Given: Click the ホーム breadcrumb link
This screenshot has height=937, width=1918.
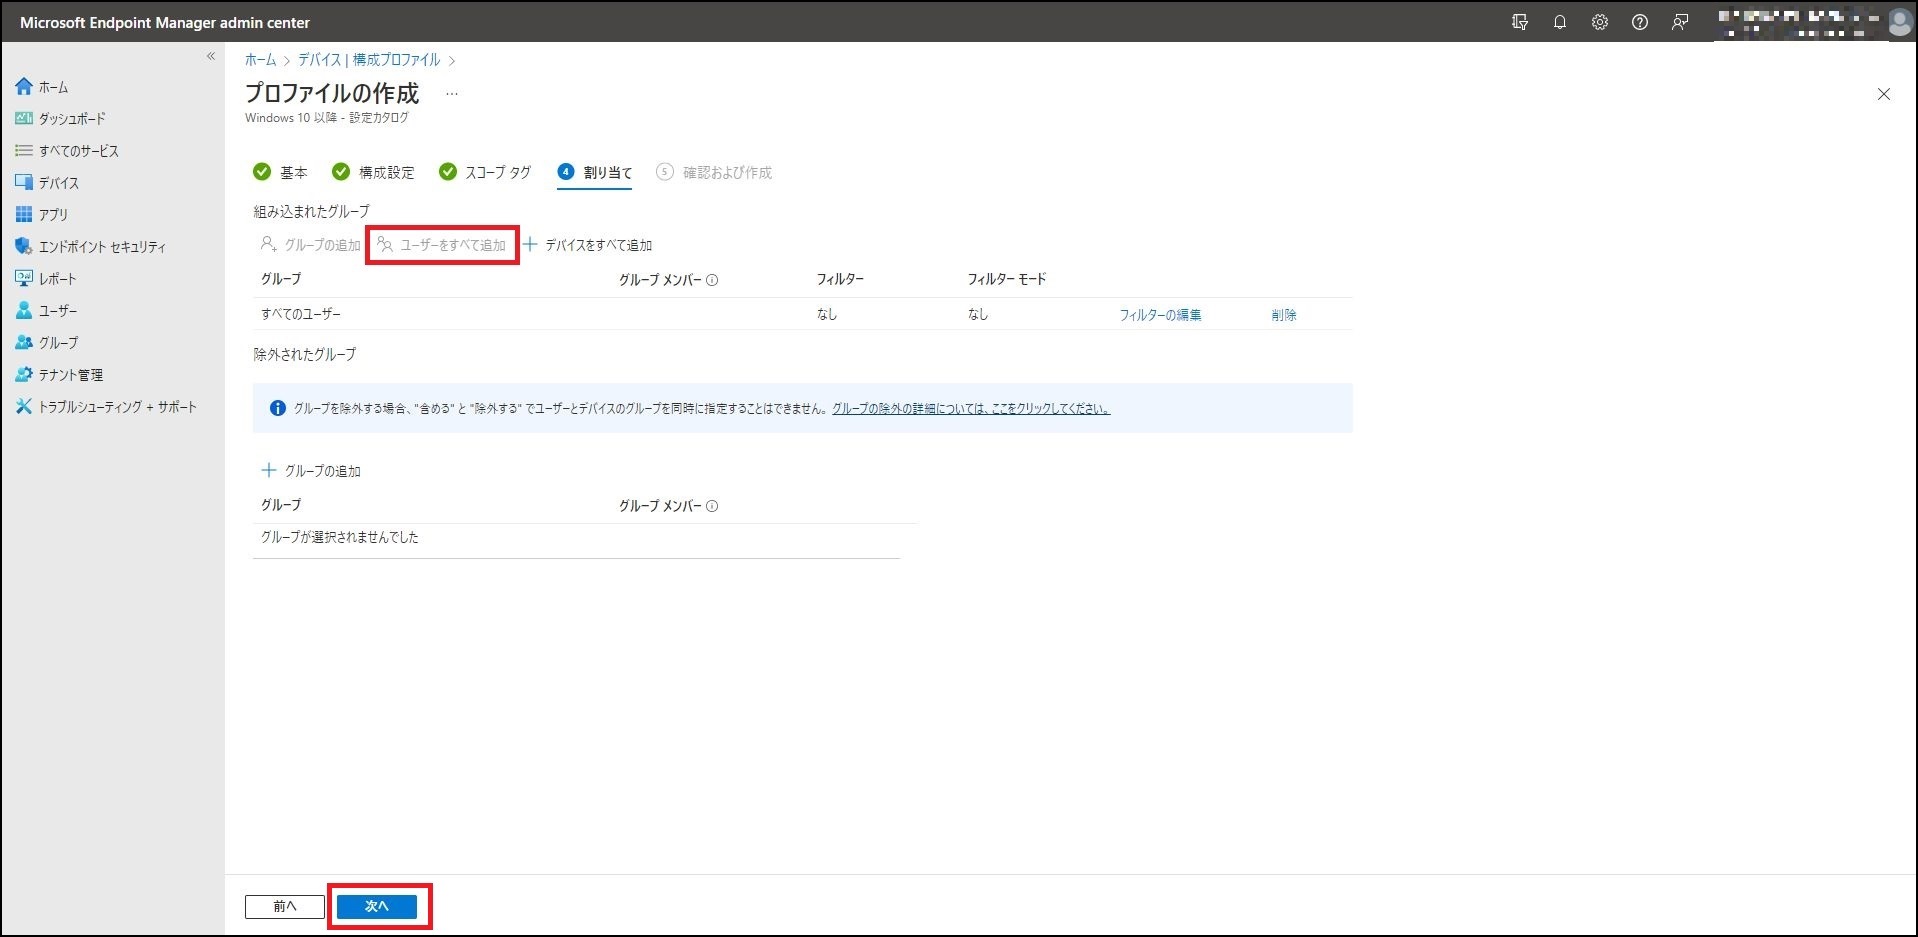Looking at the screenshot, I should click(x=260, y=60).
